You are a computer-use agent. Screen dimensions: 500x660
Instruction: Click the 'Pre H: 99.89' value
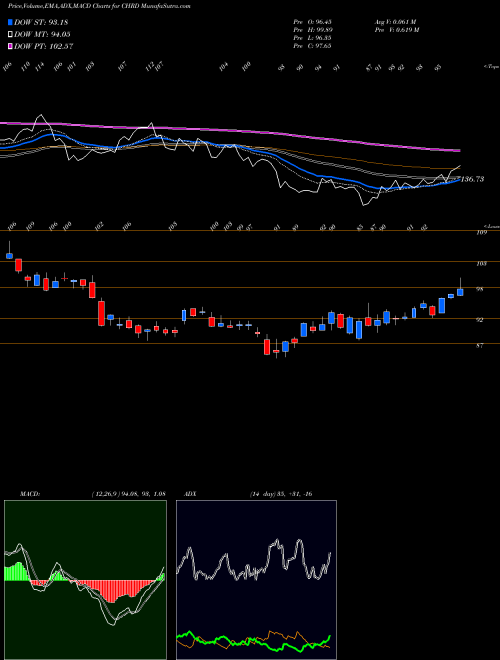(x=312, y=30)
